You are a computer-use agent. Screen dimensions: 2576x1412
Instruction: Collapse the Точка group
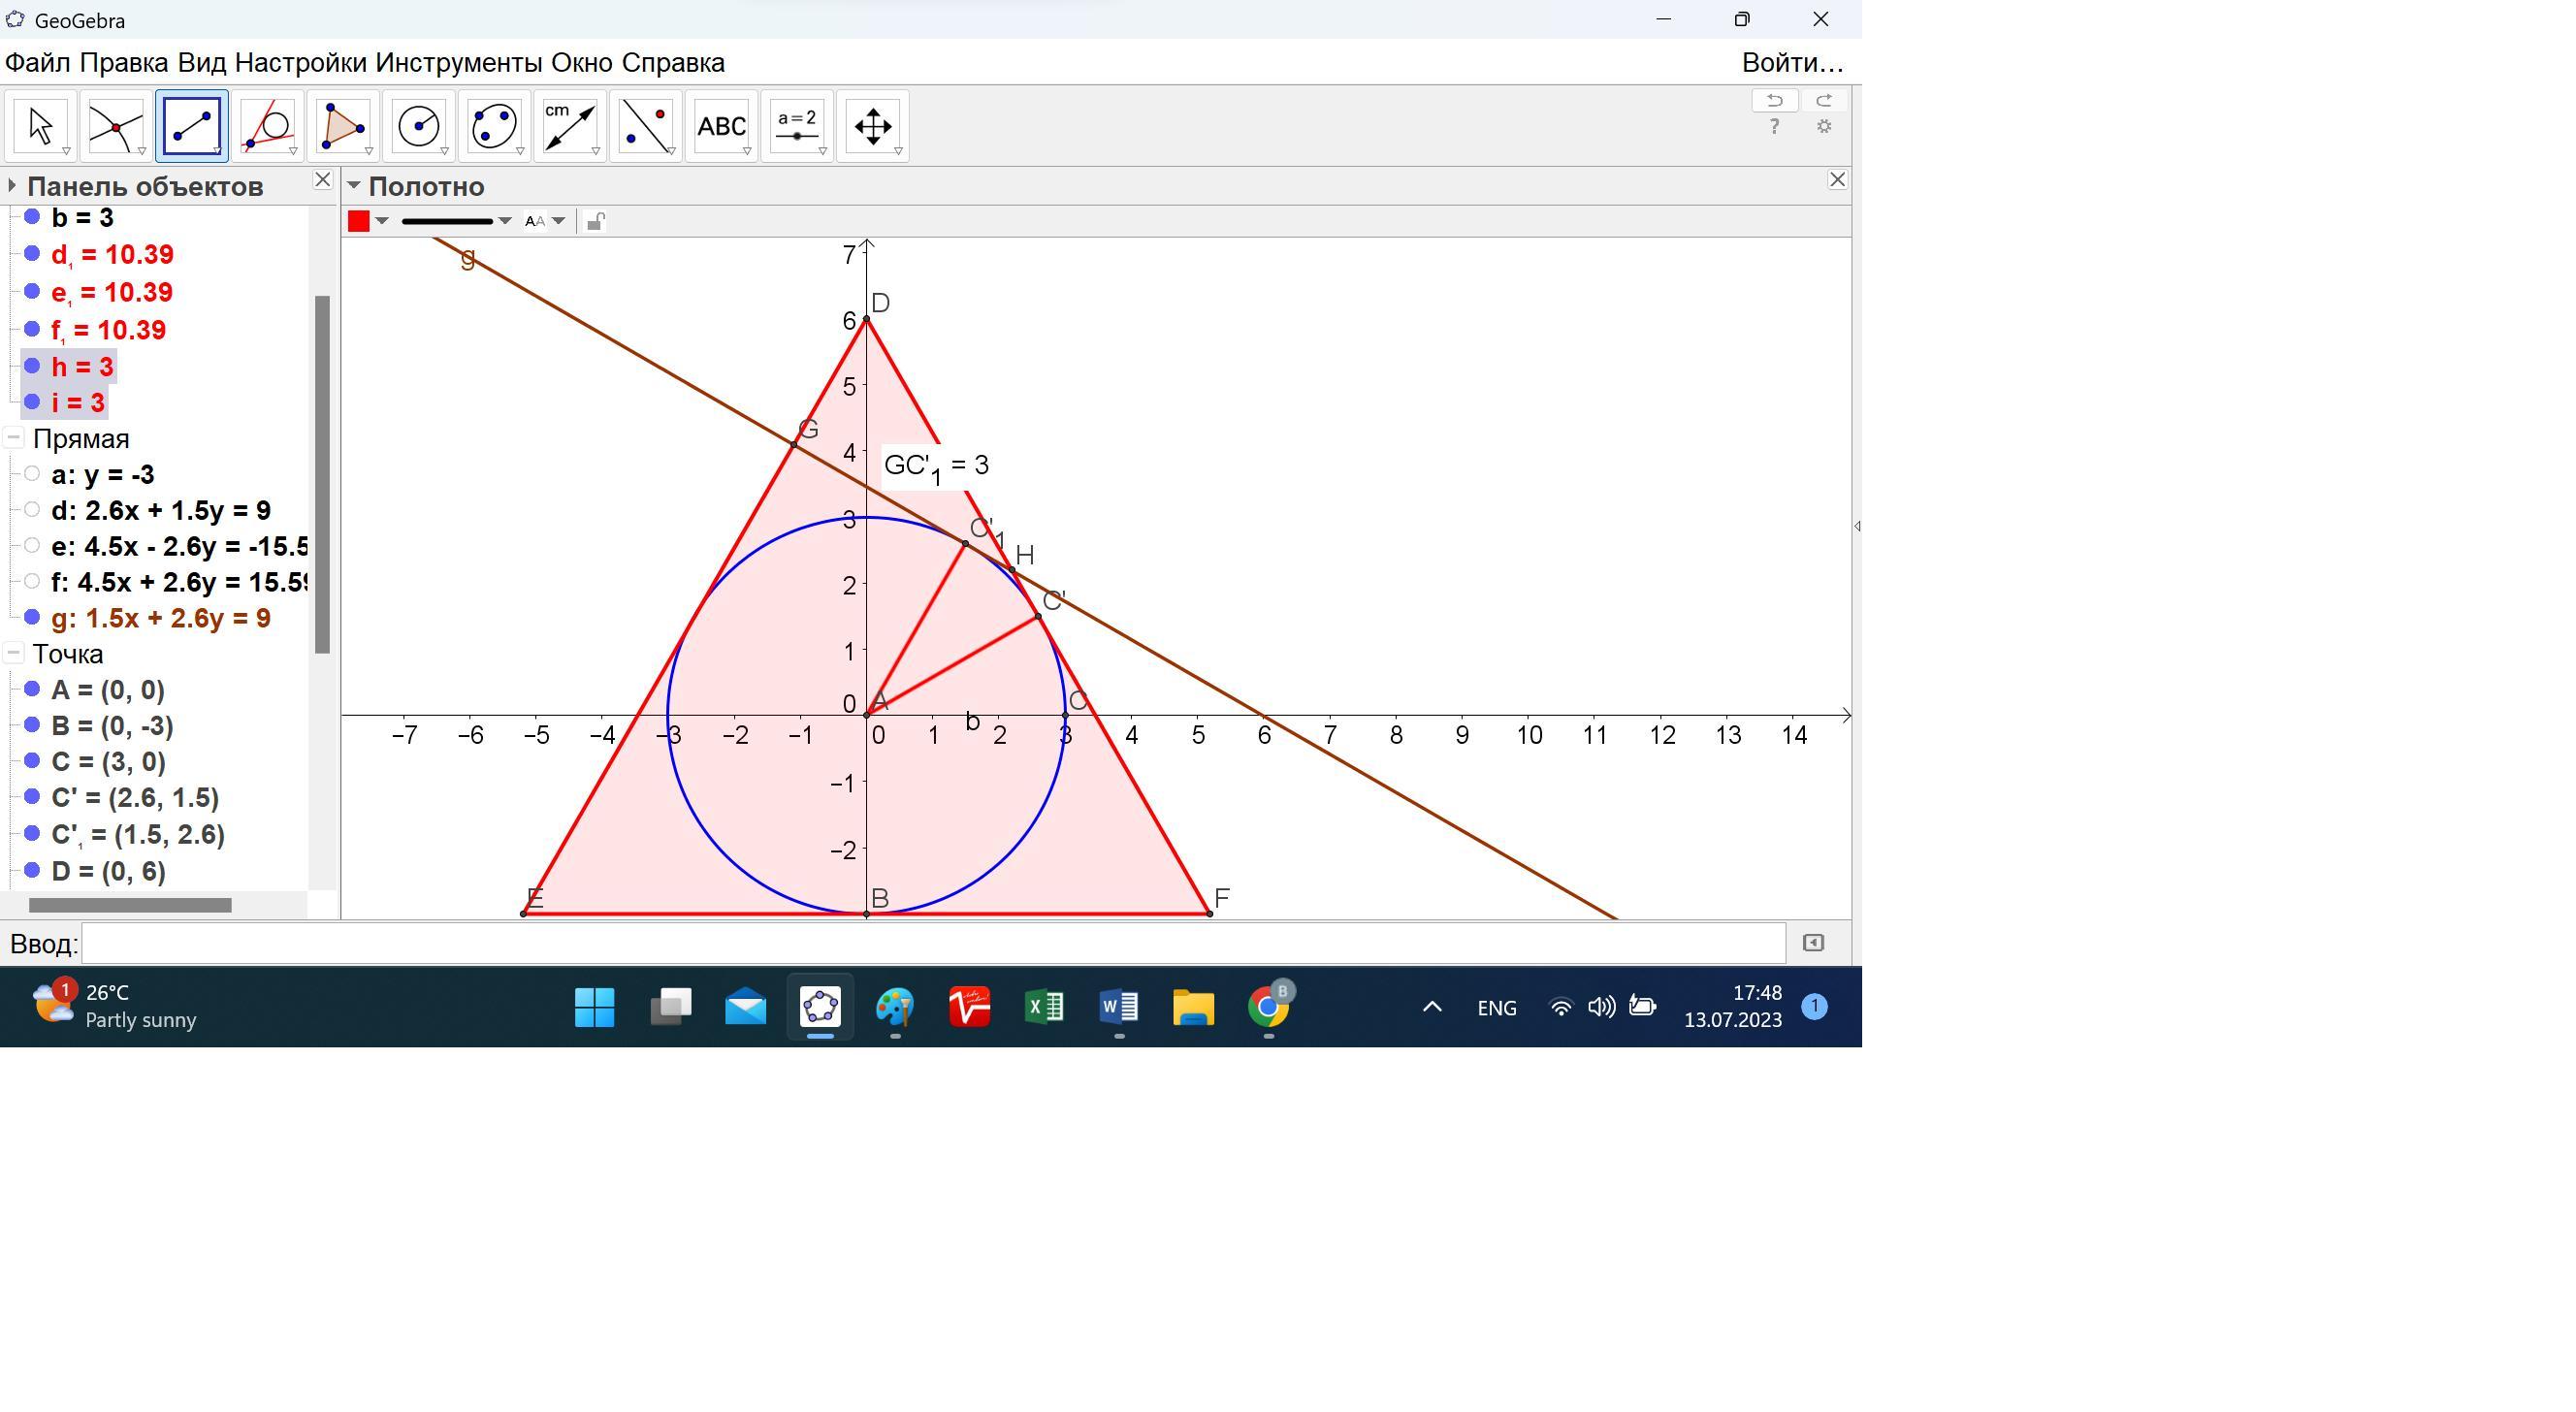13,654
